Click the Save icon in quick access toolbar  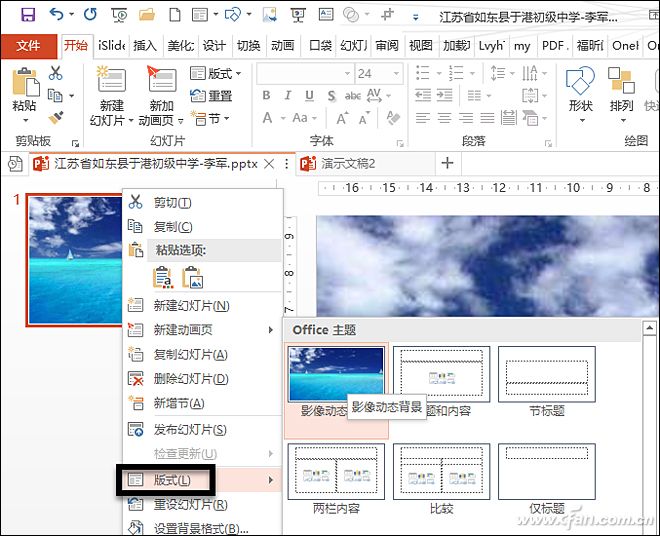pyautogui.click(x=28, y=15)
